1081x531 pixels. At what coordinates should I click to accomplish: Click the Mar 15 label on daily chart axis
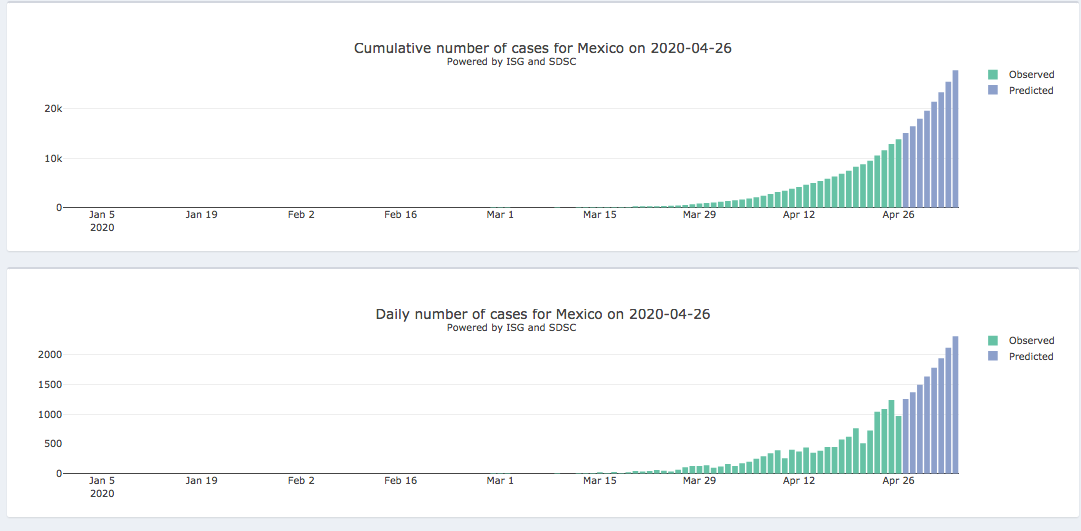[600, 480]
